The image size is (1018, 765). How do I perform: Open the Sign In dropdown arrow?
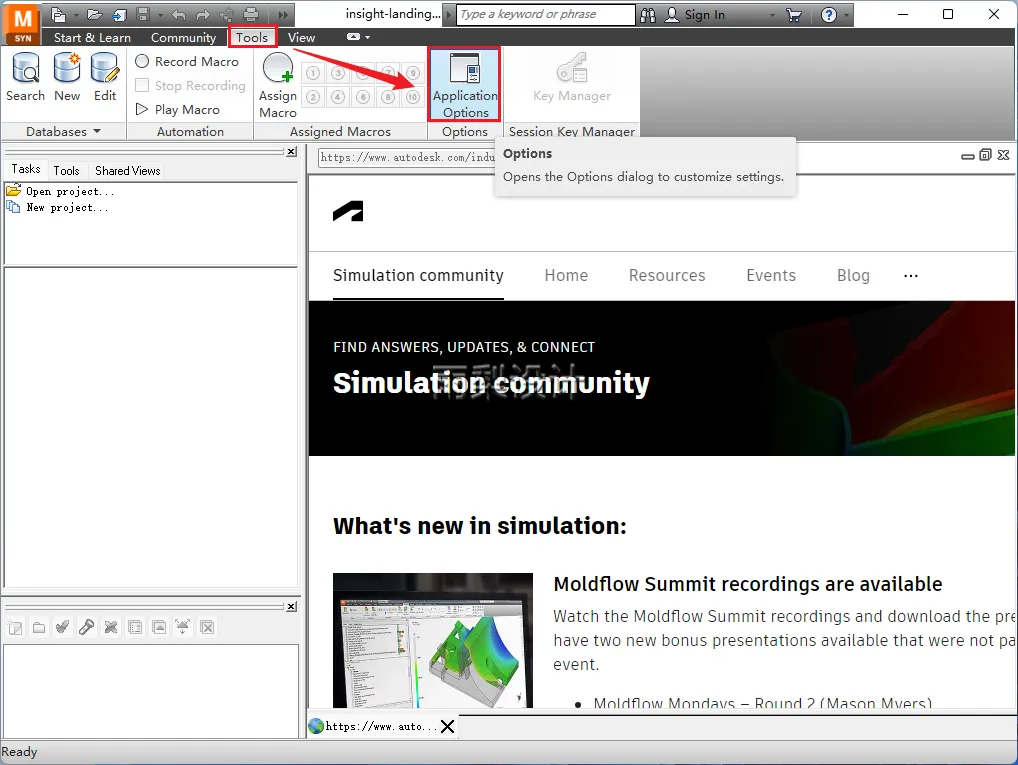772,15
